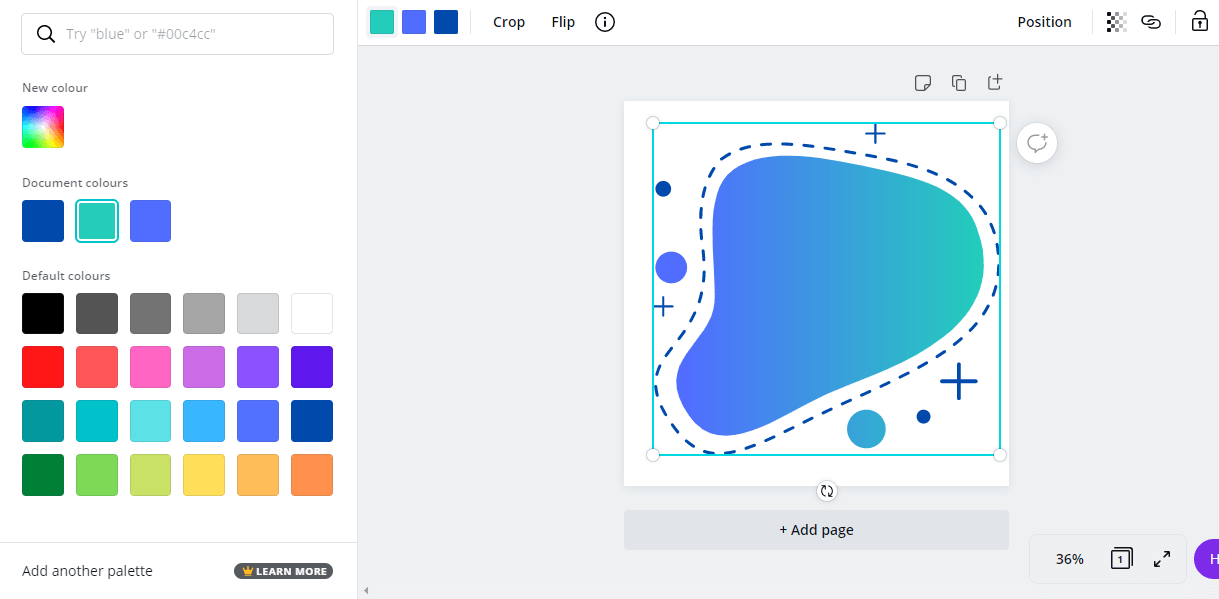Open the Position panel
Image resolution: width=1219 pixels, height=599 pixels.
point(1044,21)
